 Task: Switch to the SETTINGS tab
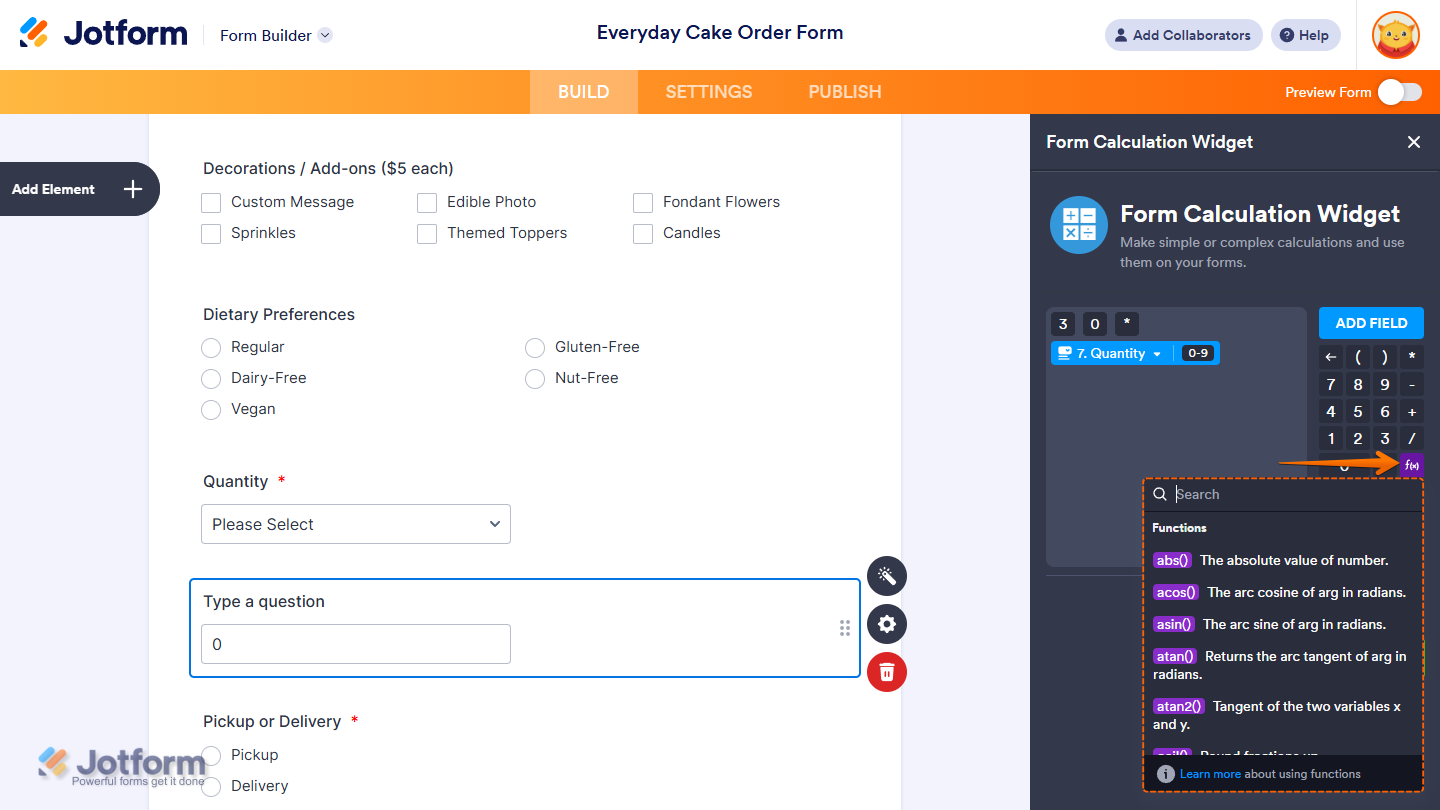[708, 91]
